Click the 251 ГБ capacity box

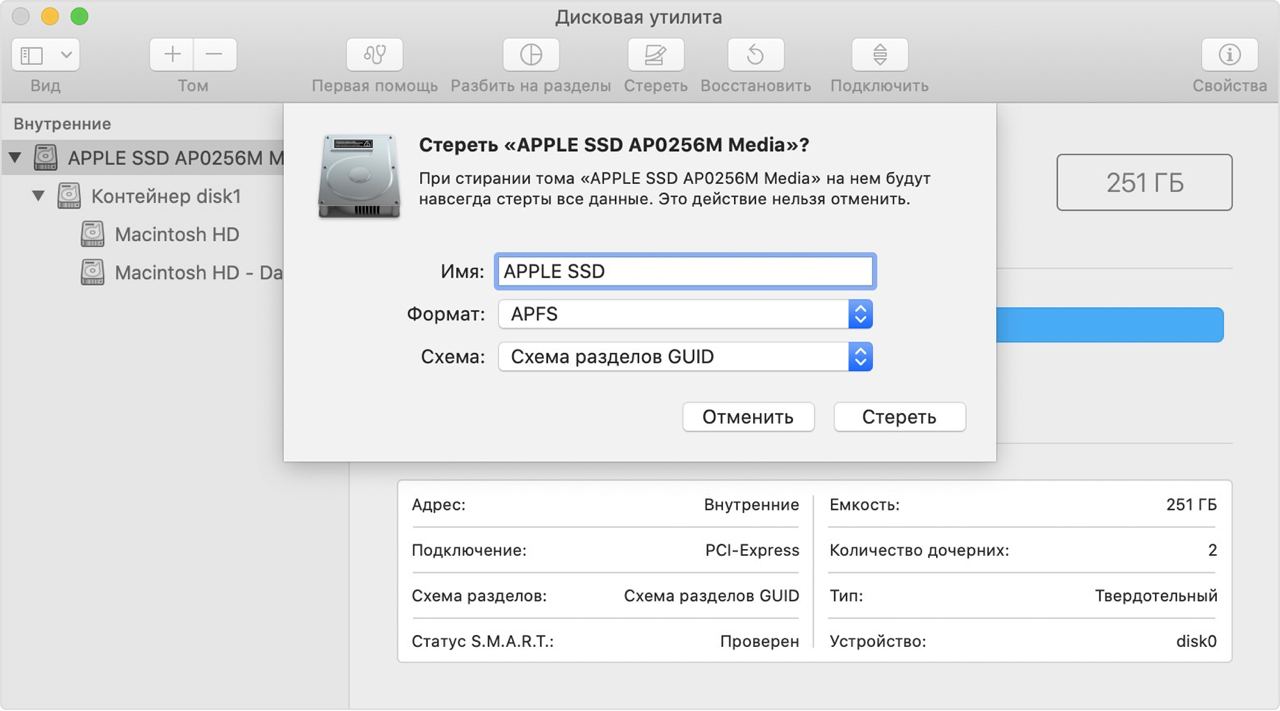(x=1145, y=182)
